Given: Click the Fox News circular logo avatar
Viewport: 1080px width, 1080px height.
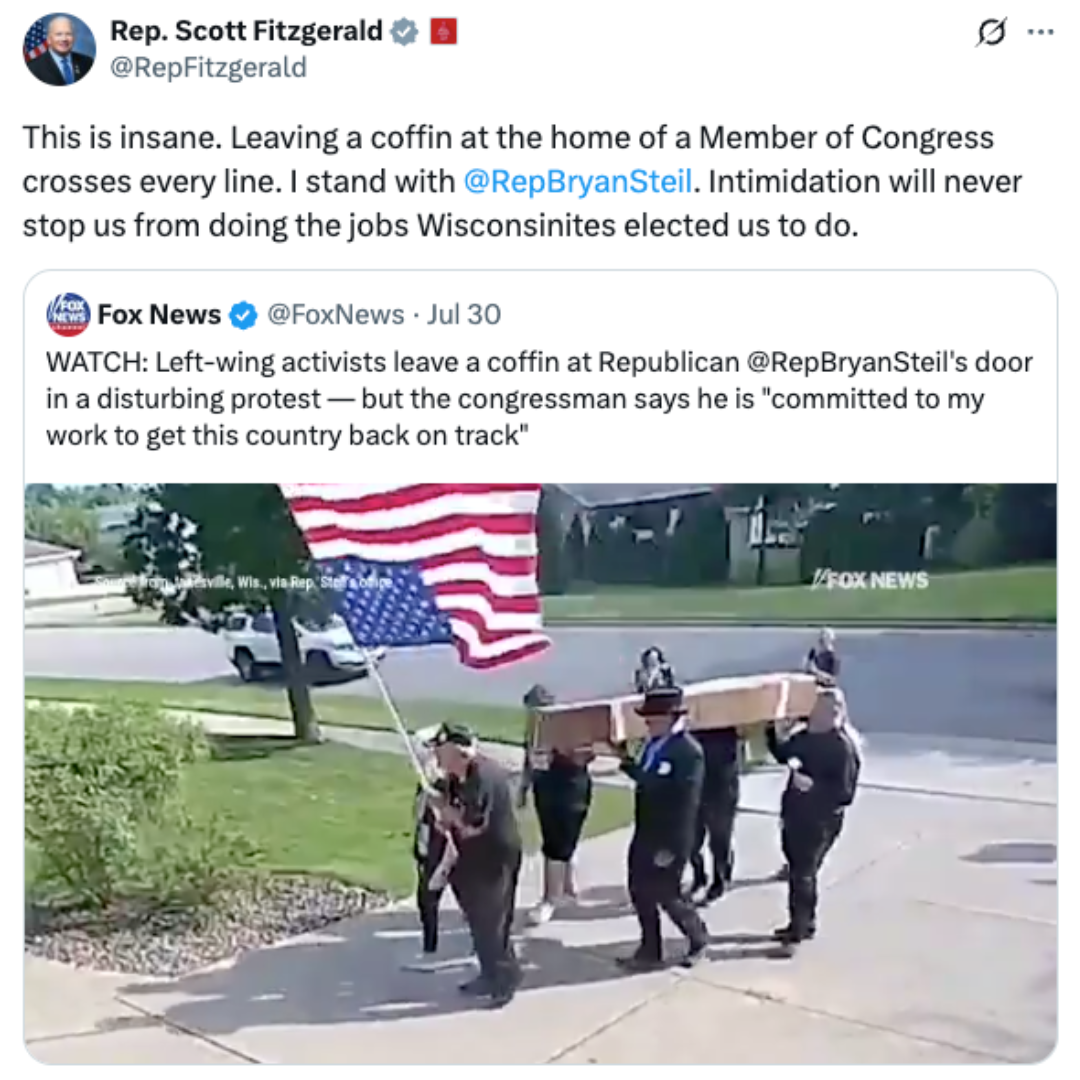Looking at the screenshot, I should (68, 315).
